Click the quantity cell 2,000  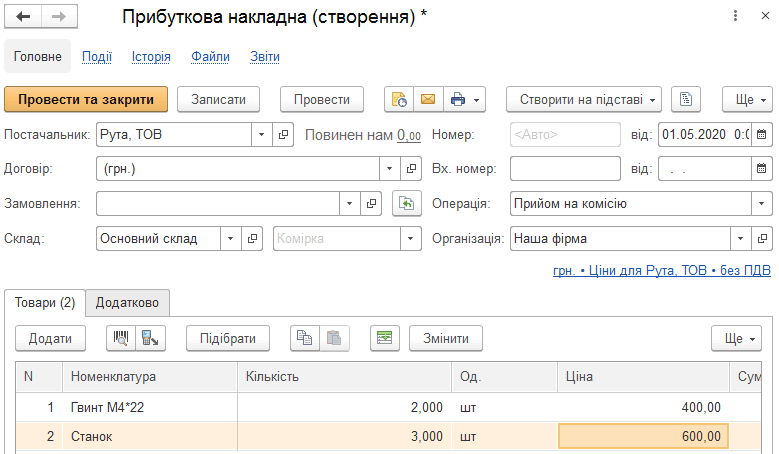point(344,407)
